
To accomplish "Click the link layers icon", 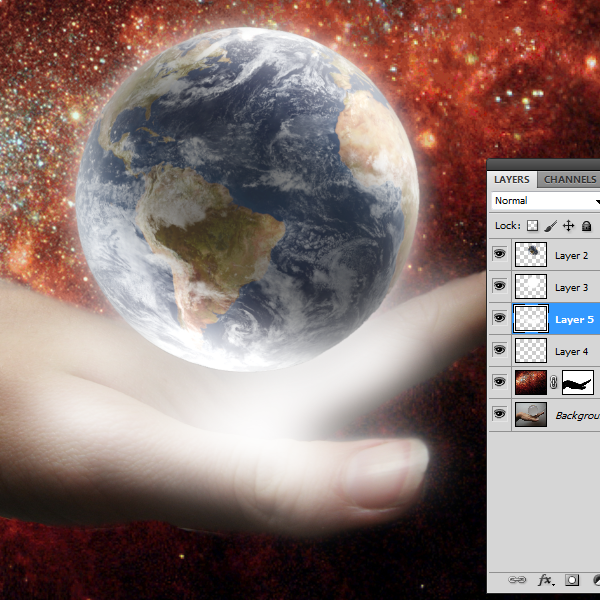I will pos(517,580).
